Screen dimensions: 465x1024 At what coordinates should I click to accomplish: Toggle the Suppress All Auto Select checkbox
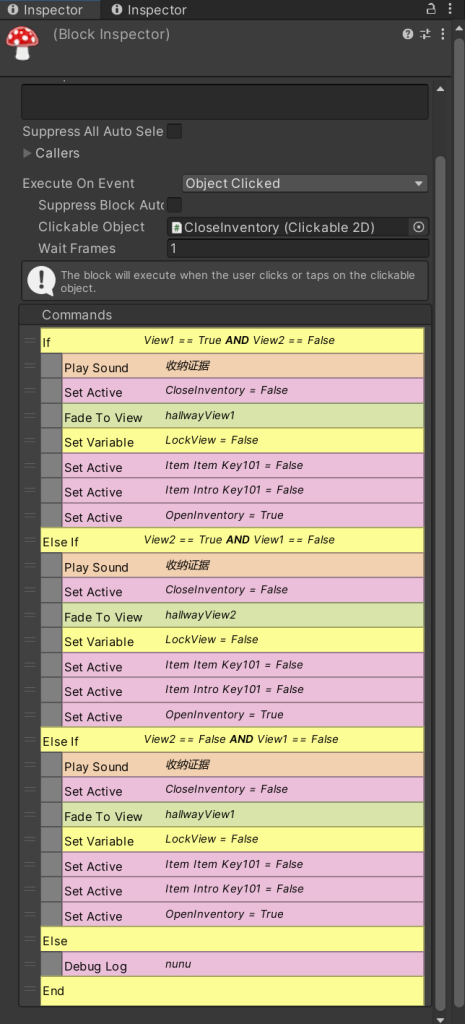coord(174,131)
